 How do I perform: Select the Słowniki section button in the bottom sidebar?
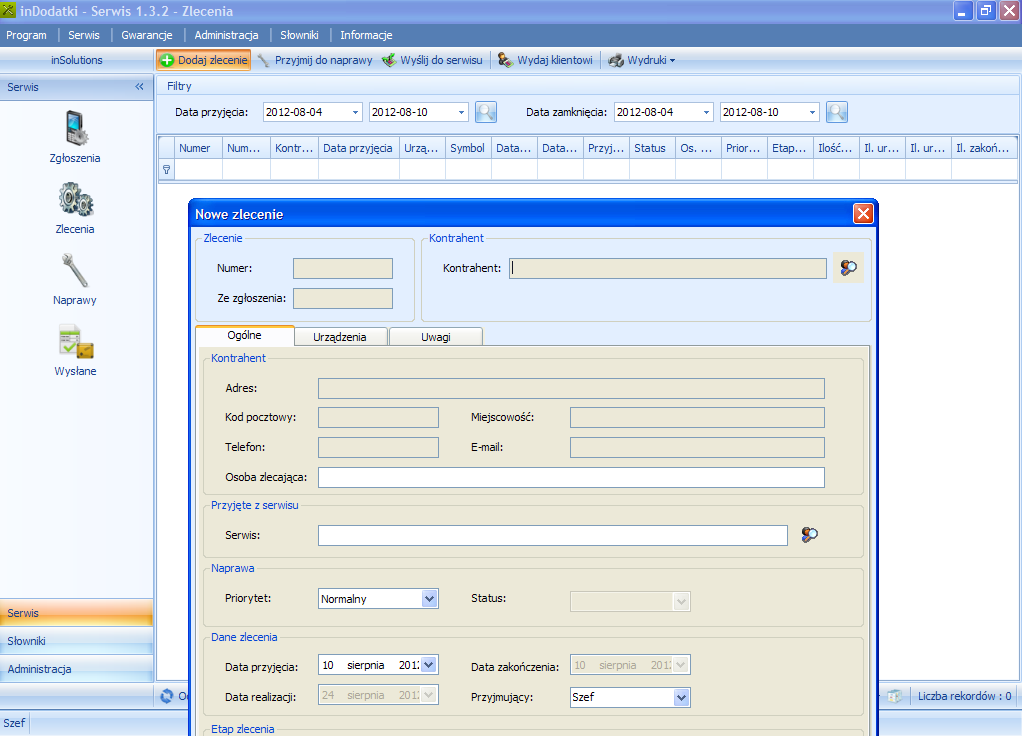coord(76,641)
